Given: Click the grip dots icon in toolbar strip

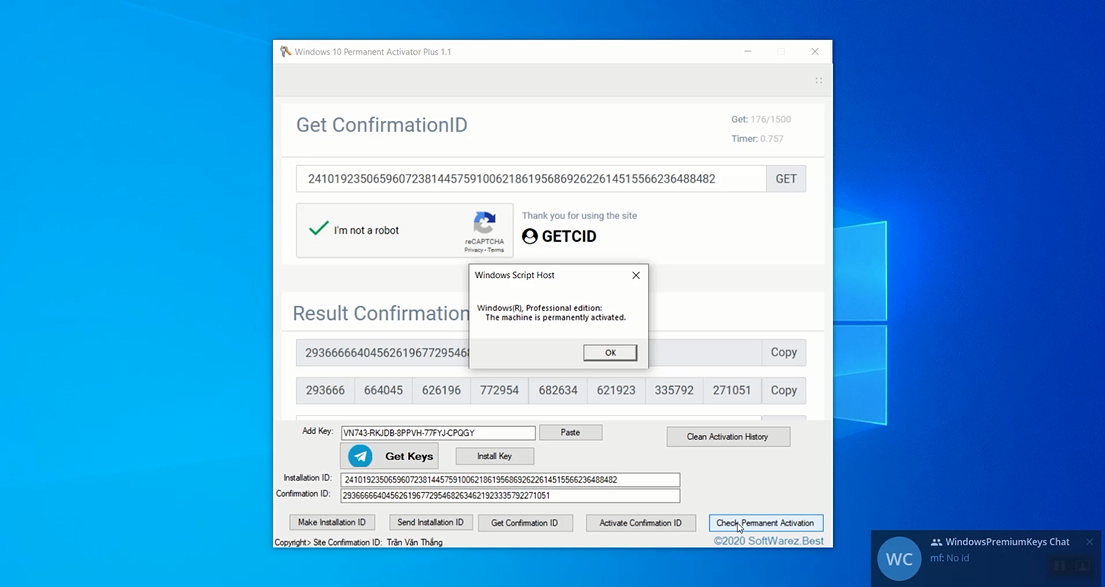Looking at the screenshot, I should (818, 80).
